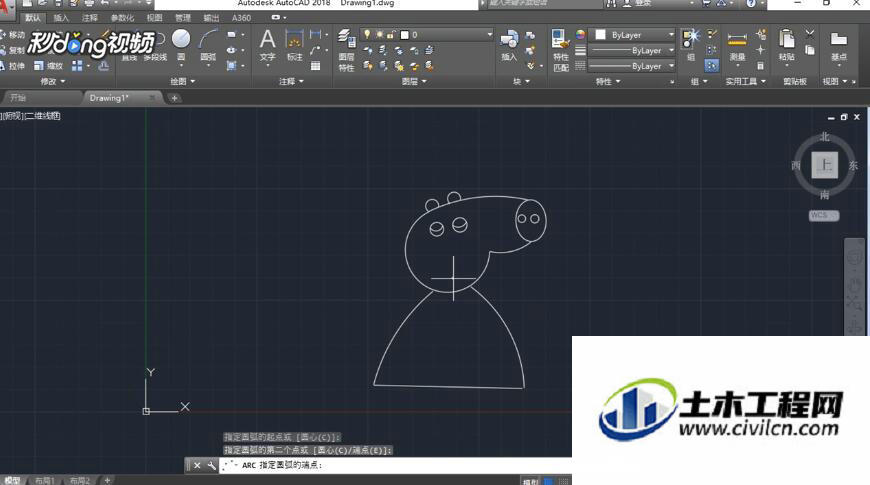Select the Scale (缩放) tool
Screen dimensions: 870x485
click(x=48, y=66)
